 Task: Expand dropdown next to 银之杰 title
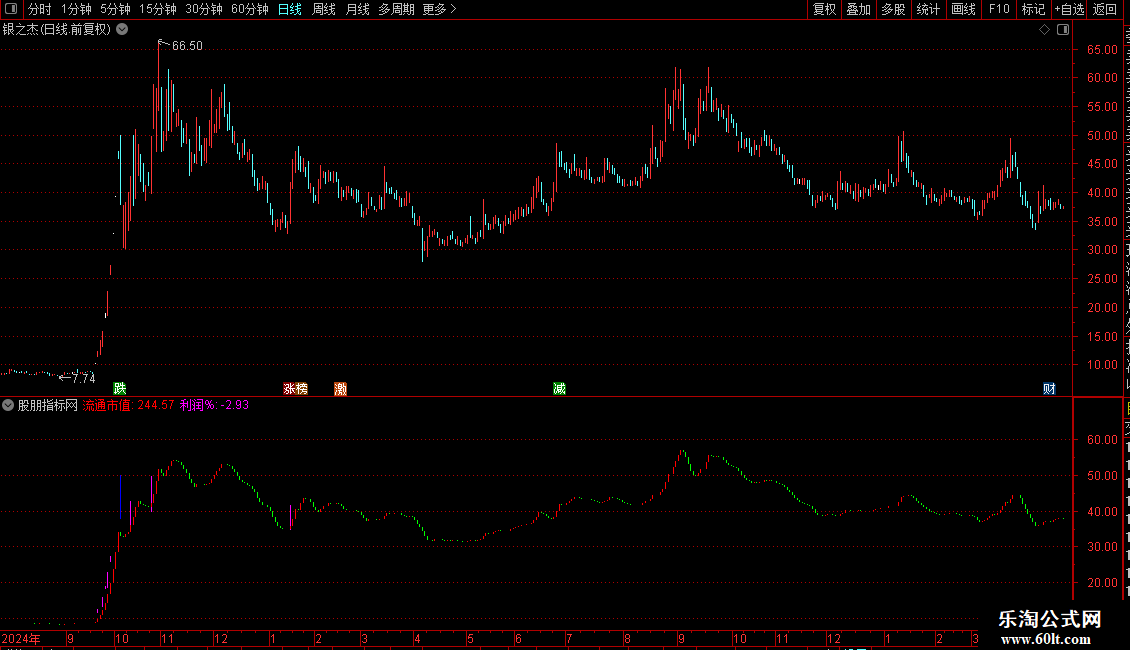point(123,30)
